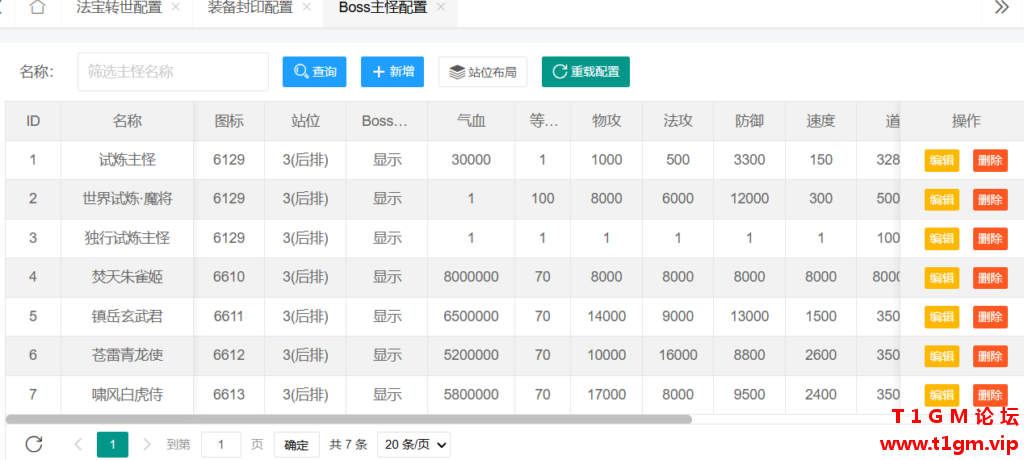Select current page number 1
The width and height of the screenshot is (1024, 460).
(x=112, y=445)
